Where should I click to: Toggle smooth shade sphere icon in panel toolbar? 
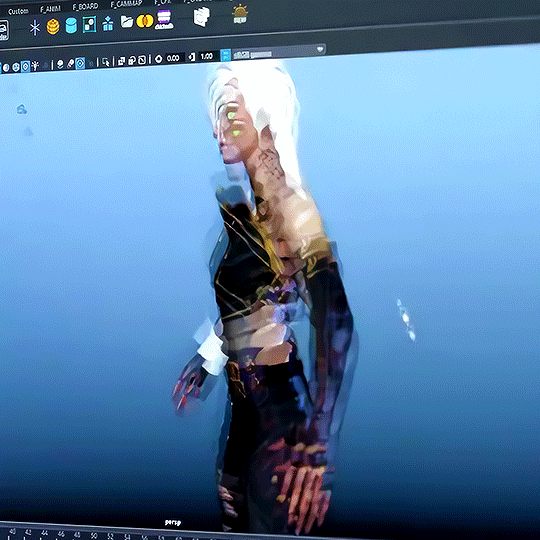pyautogui.click(x=6, y=68)
